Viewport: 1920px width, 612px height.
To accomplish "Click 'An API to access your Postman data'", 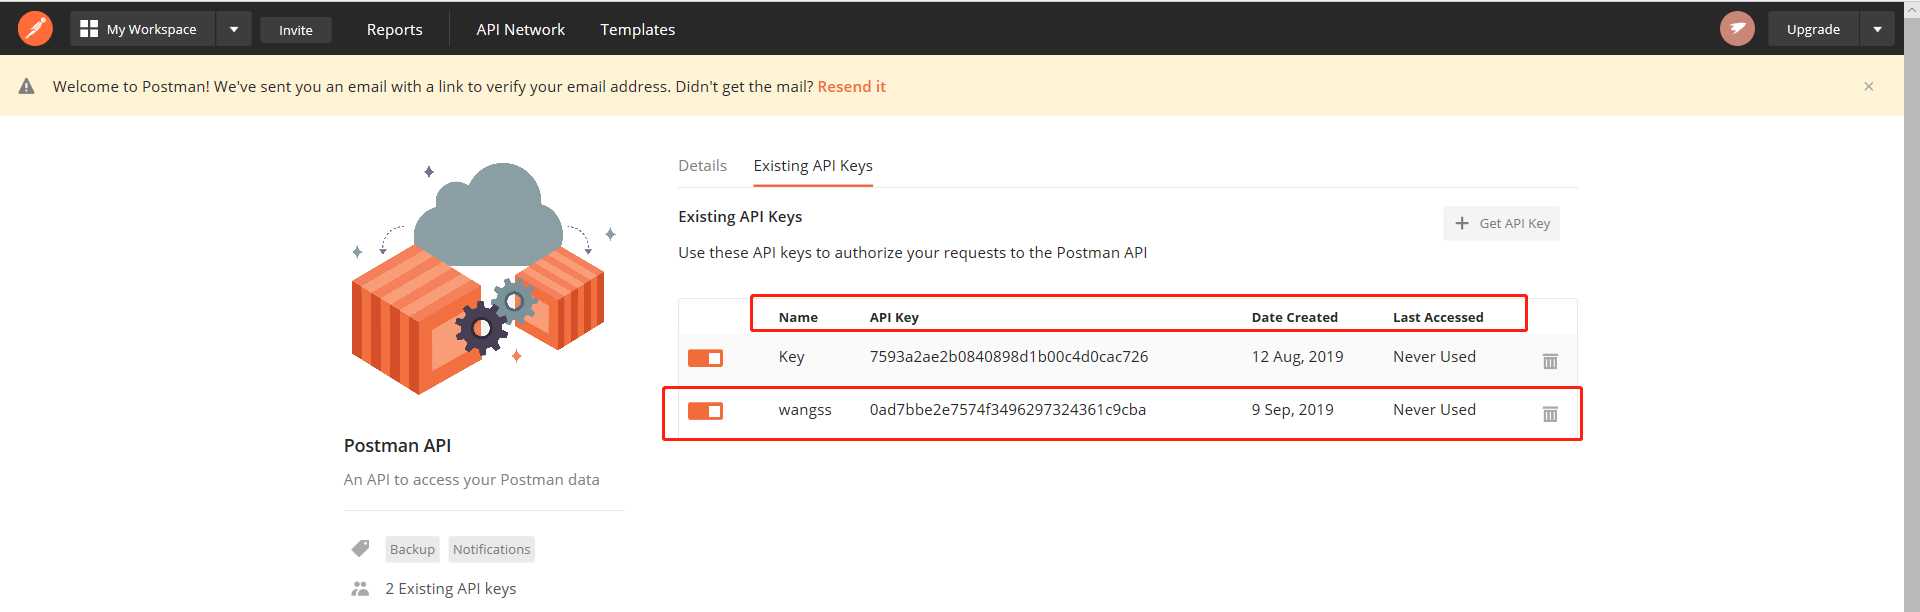I will tap(471, 480).
